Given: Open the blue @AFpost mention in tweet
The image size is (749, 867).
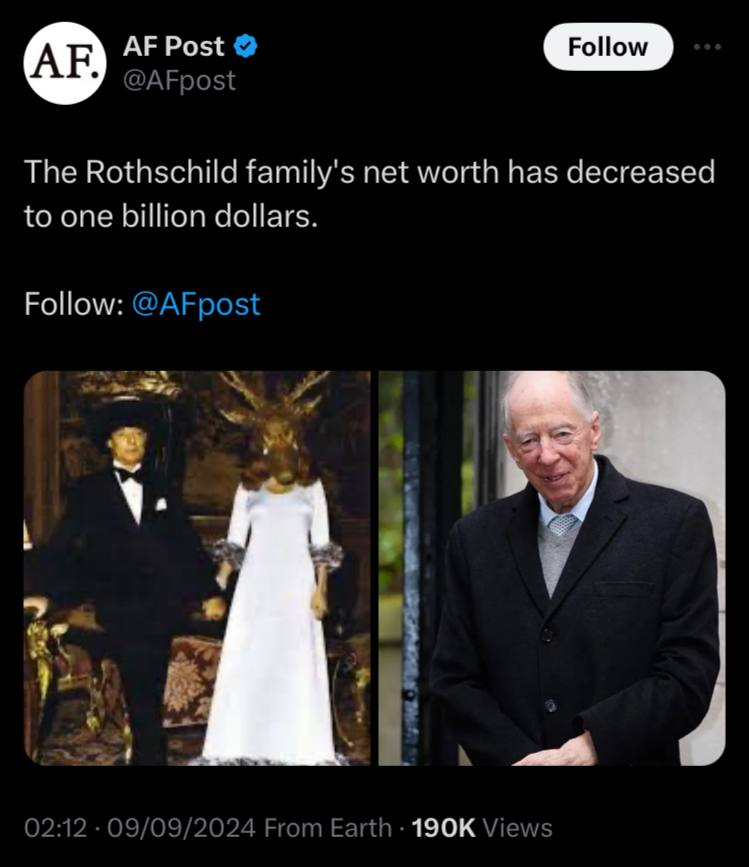Looking at the screenshot, I should click(x=196, y=304).
